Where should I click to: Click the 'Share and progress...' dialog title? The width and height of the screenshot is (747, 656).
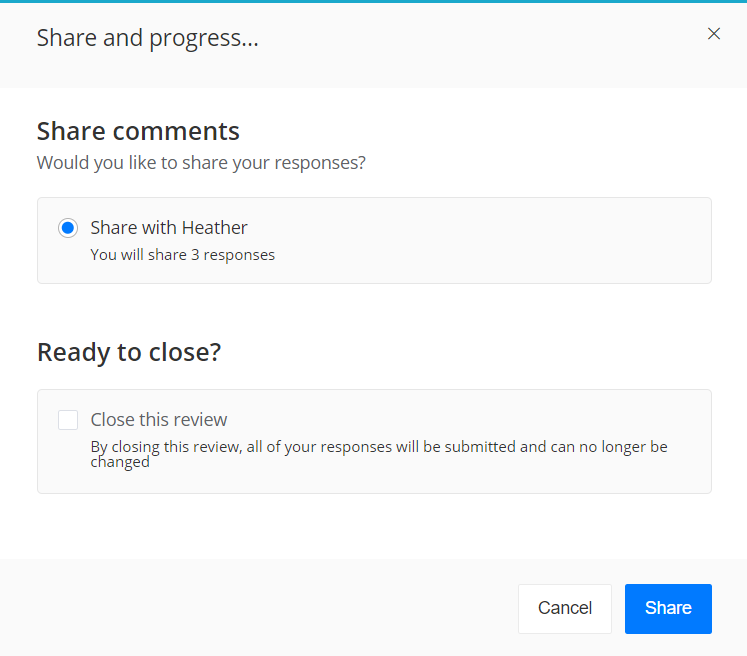[x=148, y=38]
